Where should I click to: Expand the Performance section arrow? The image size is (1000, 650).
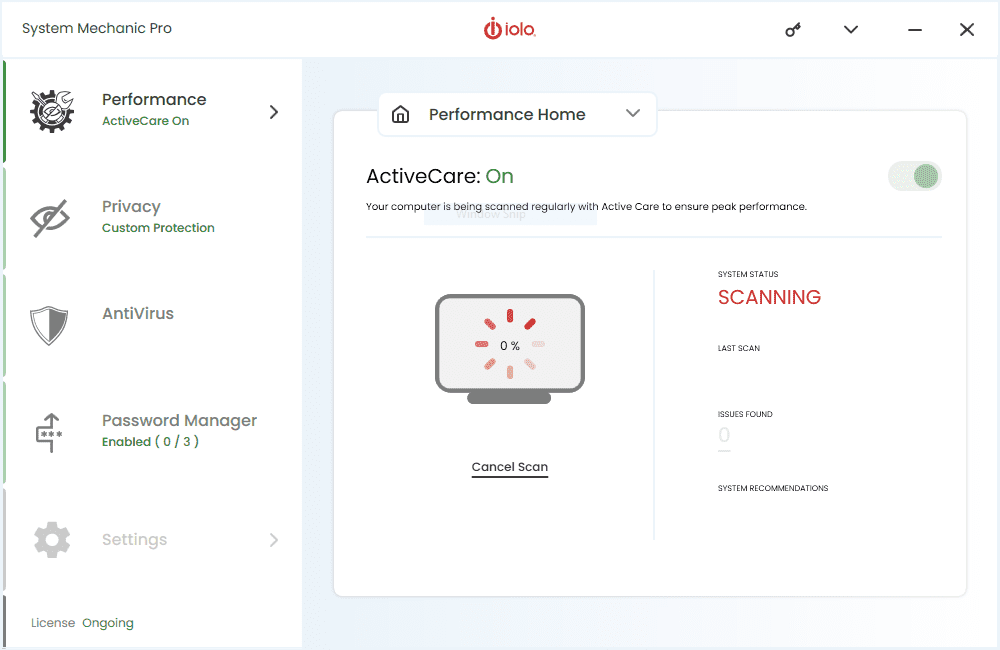274,112
